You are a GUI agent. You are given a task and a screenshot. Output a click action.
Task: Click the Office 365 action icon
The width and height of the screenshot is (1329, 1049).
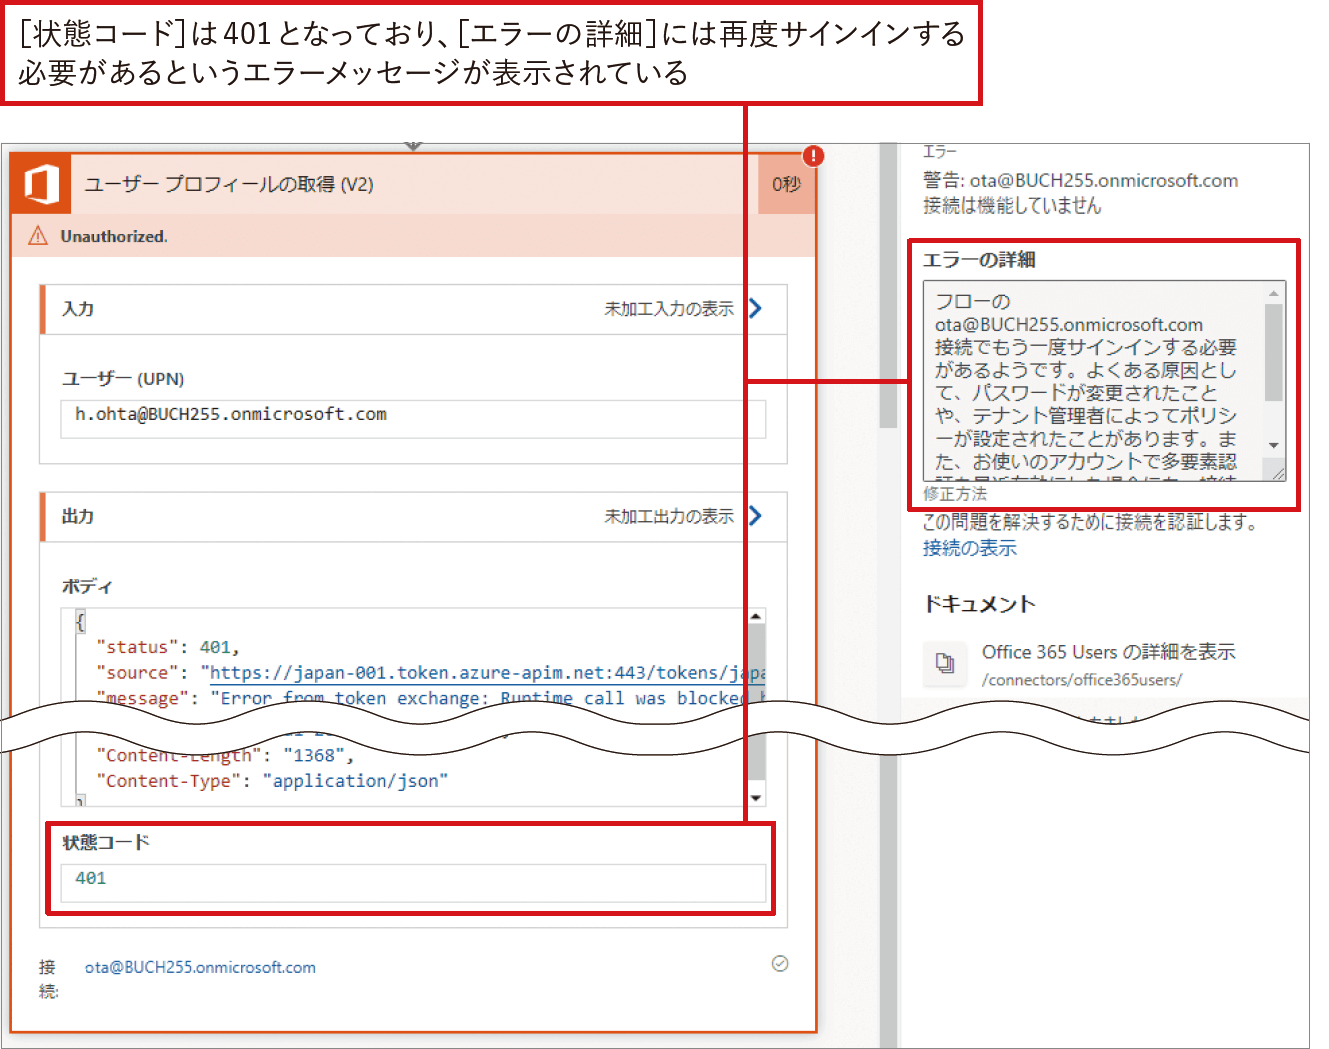coord(41,185)
